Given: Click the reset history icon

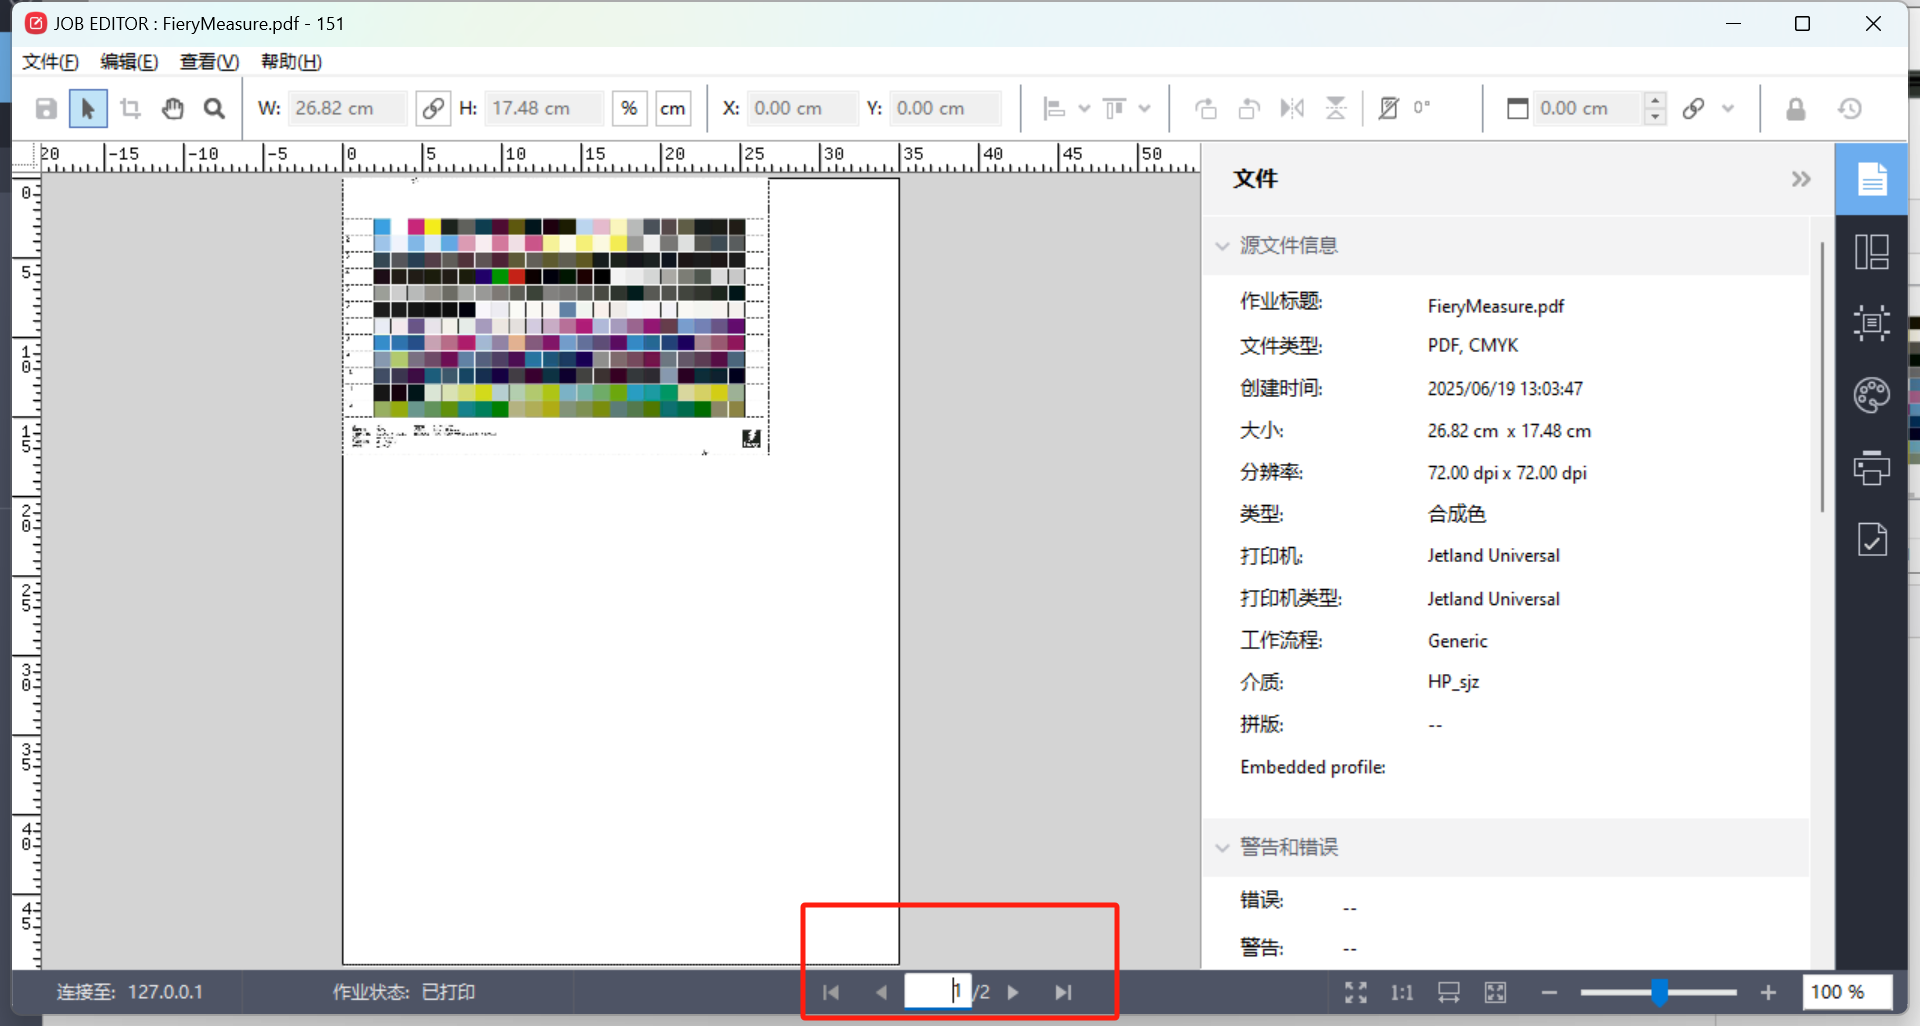Looking at the screenshot, I should point(1850,108).
